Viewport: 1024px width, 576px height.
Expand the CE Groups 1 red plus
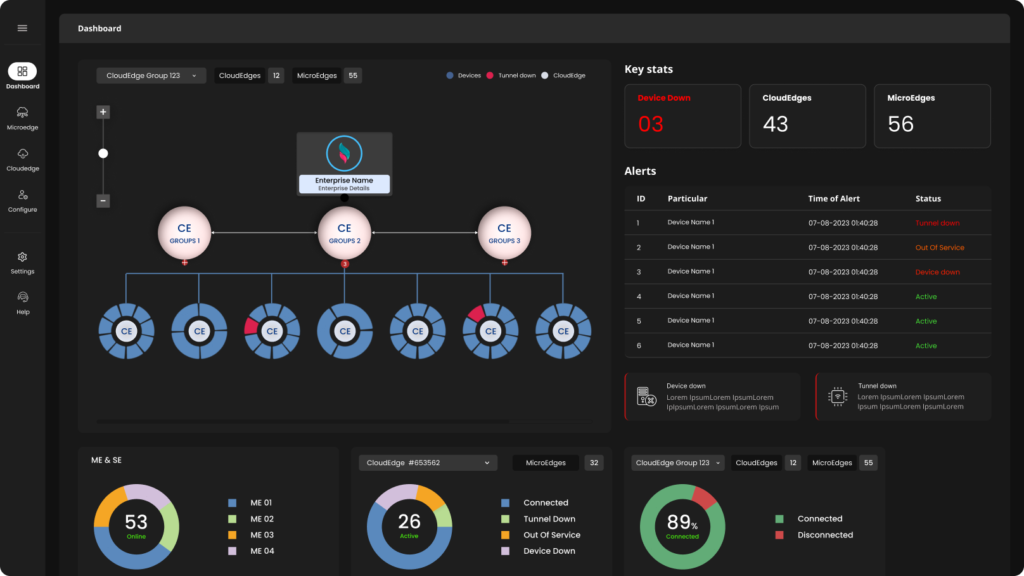pos(184,263)
